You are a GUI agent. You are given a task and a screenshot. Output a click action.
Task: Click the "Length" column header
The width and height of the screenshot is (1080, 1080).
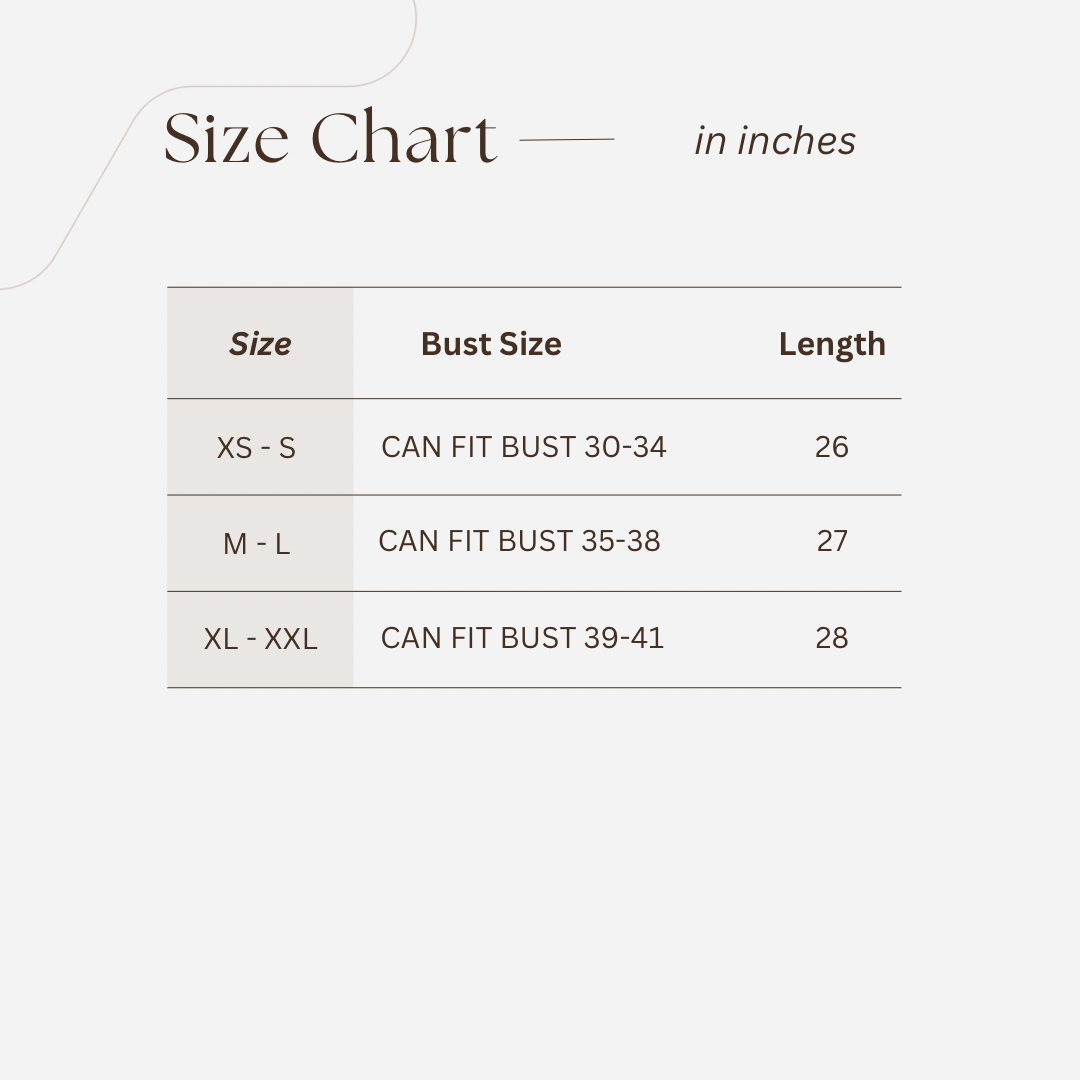[832, 344]
